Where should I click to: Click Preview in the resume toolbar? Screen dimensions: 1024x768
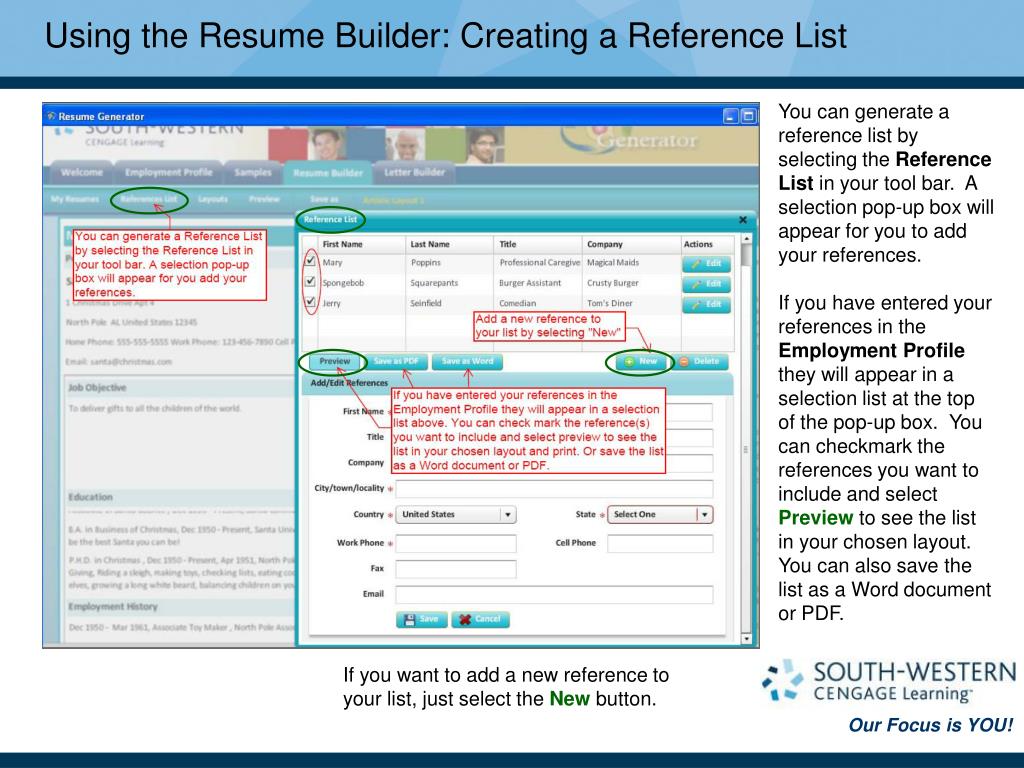tap(264, 199)
